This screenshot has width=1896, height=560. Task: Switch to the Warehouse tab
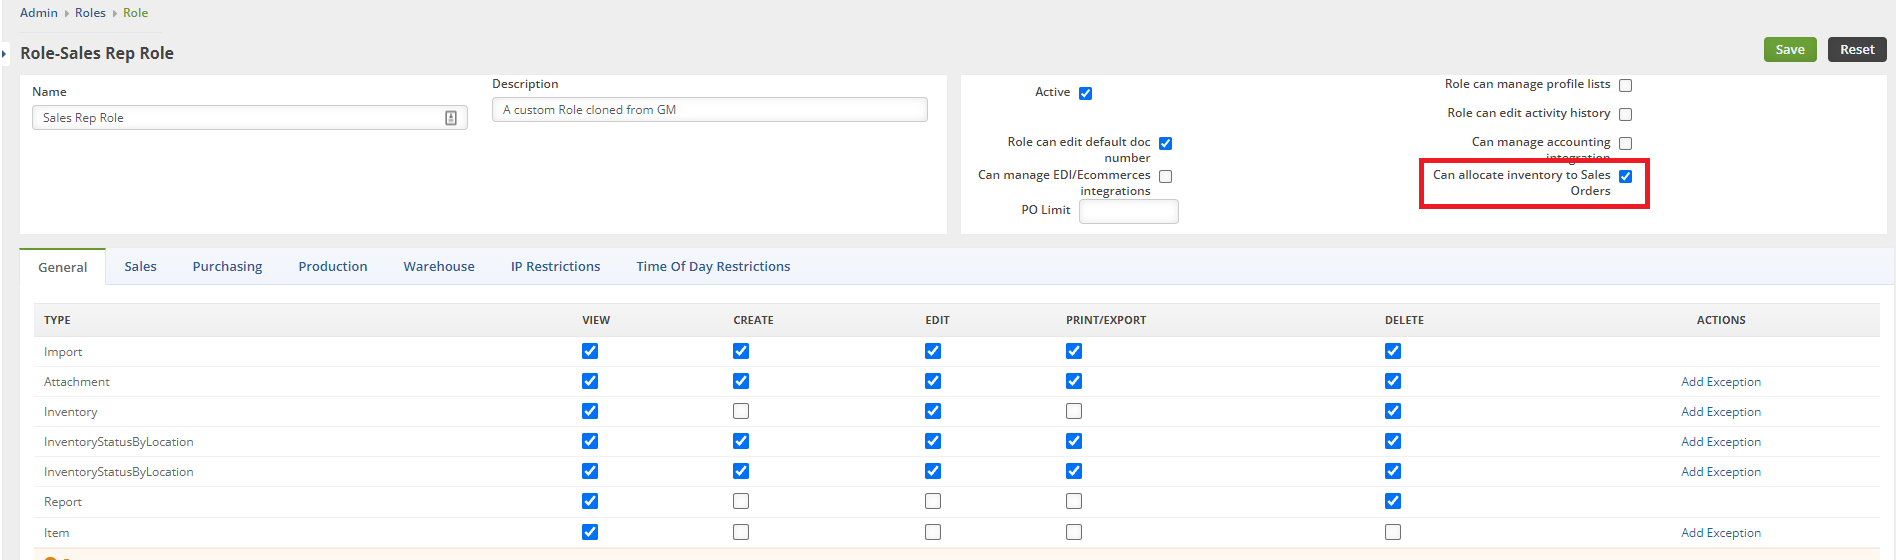coord(439,267)
